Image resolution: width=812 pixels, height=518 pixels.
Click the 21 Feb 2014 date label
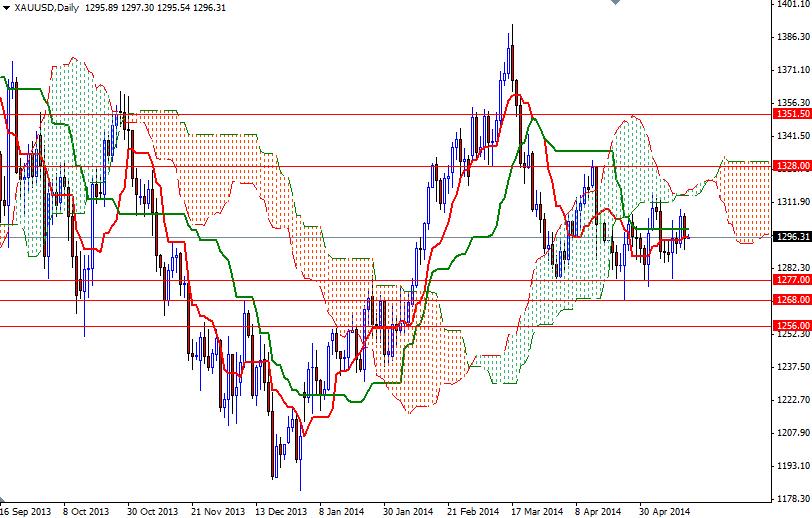tap(473, 511)
